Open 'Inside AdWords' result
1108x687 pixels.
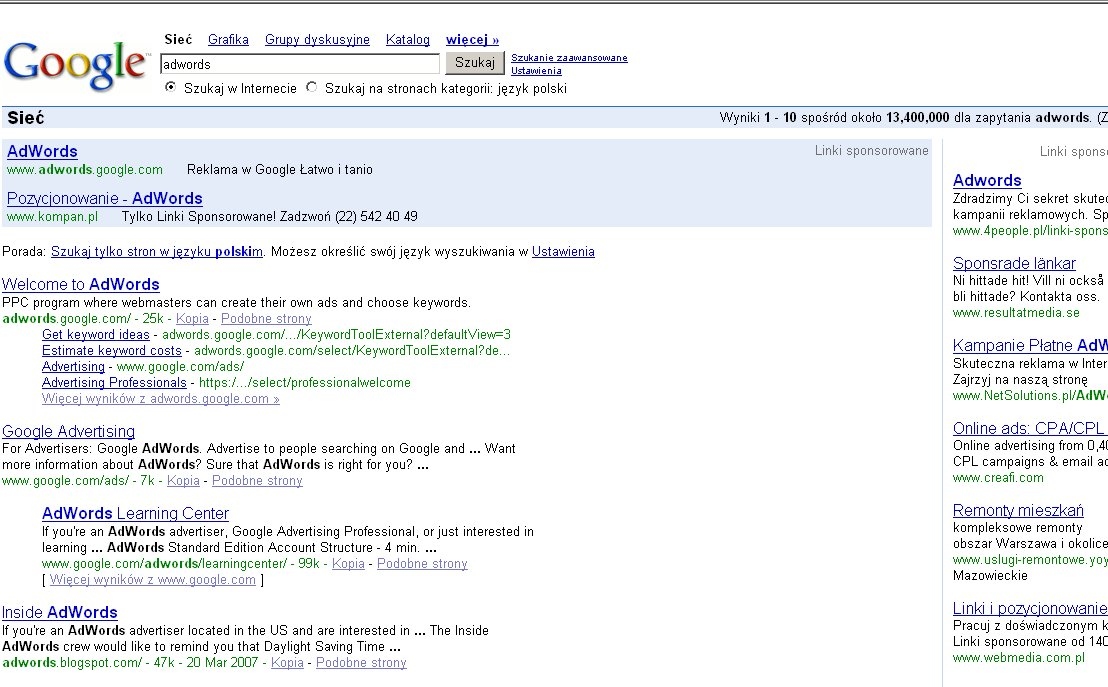[x=60, y=612]
